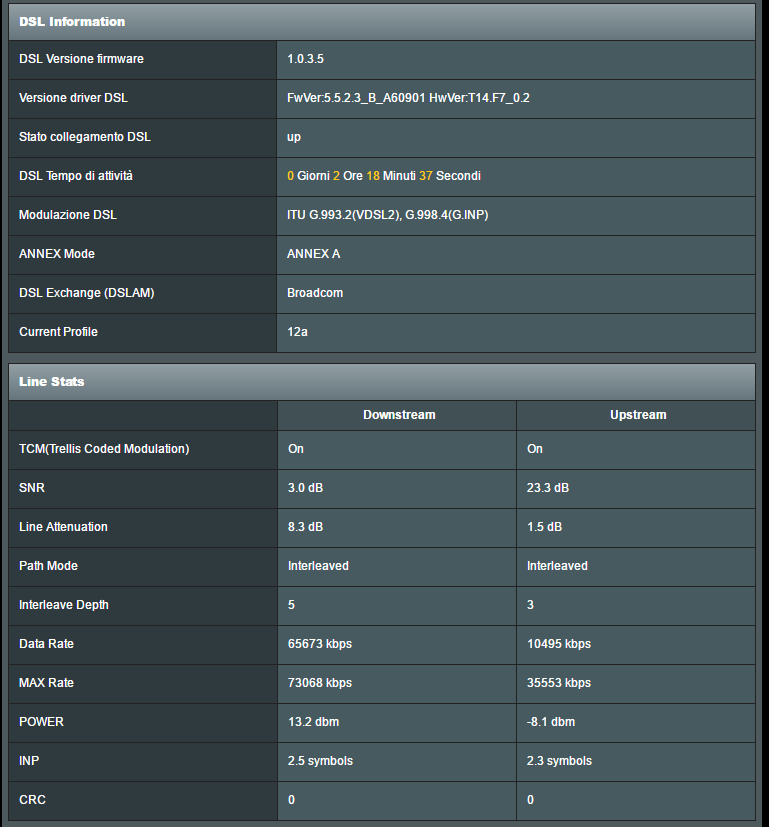The height and width of the screenshot is (827, 769).
Task: Click the DSL link status value 'up'
Action: [x=294, y=137]
